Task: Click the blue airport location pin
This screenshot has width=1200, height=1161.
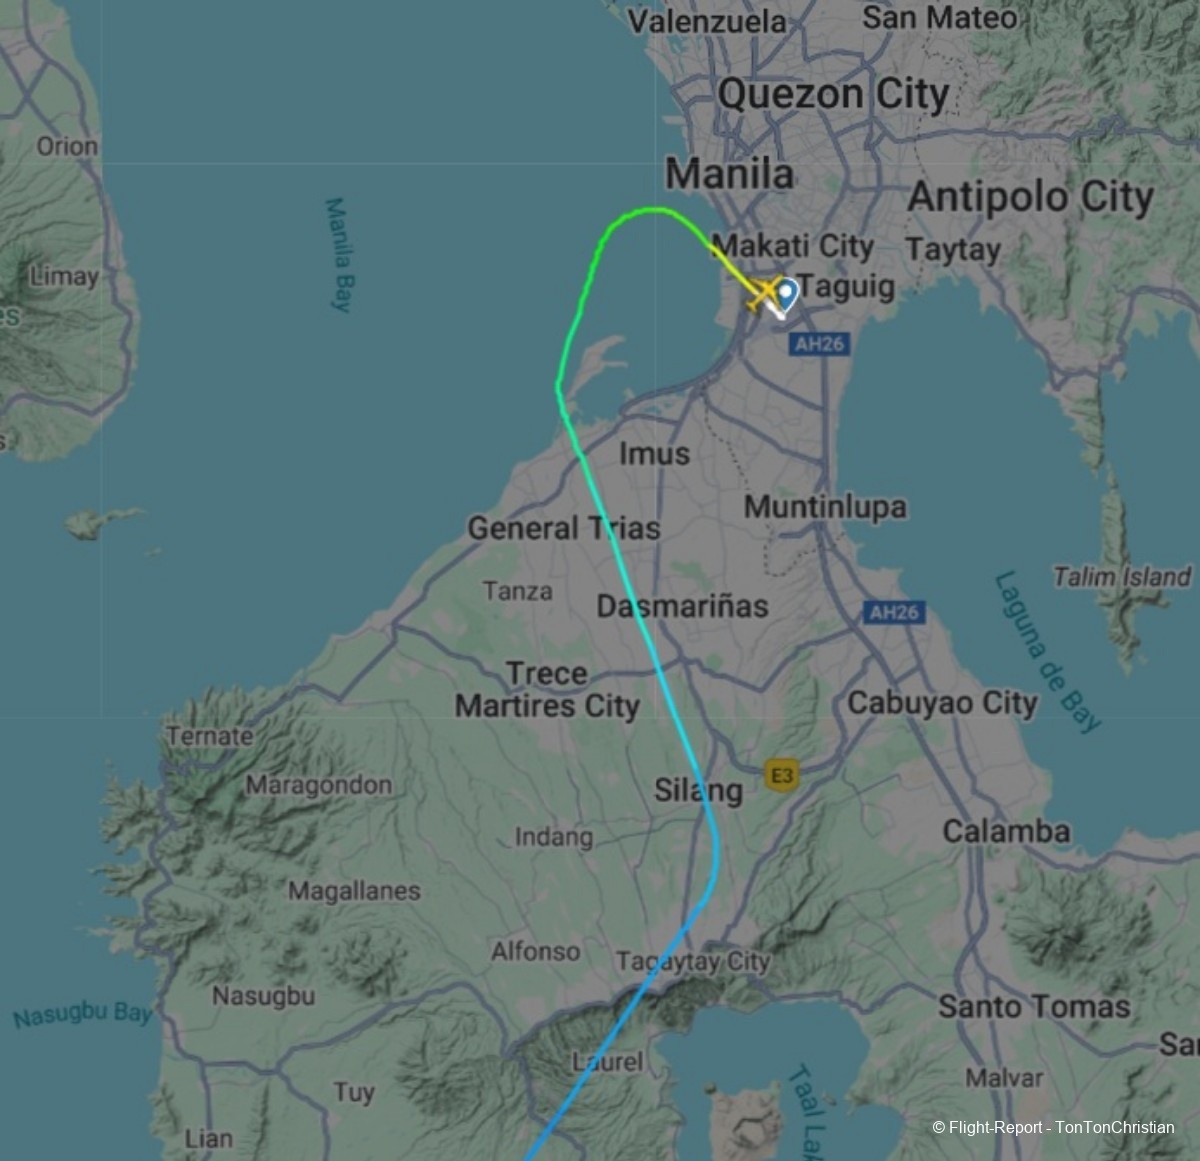Action: click(x=787, y=295)
